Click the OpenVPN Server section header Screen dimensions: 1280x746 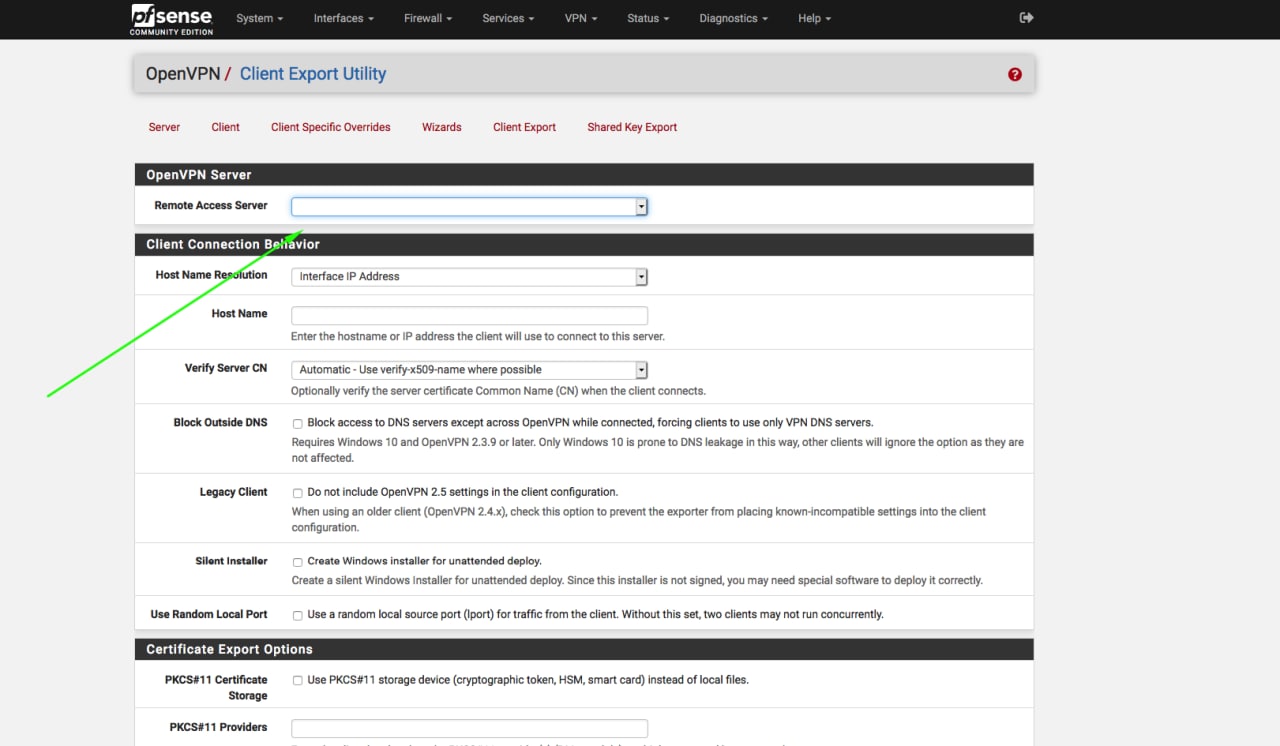584,174
